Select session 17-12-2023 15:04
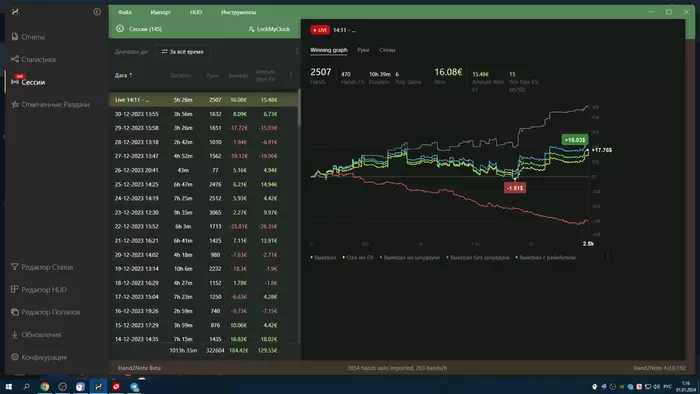Viewport: 700px width, 394px height. tap(203, 297)
